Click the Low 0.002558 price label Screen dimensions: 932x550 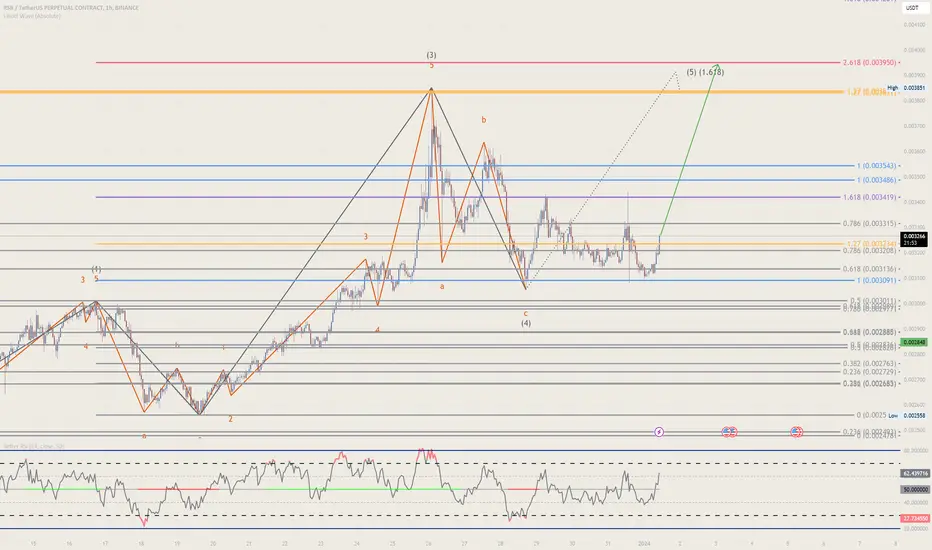point(906,416)
